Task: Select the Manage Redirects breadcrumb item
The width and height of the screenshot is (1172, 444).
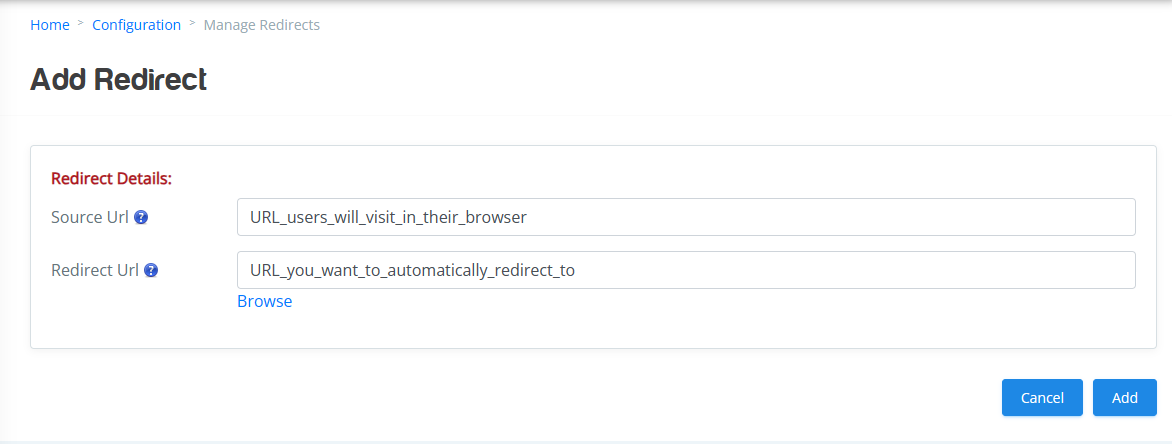Action: [x=262, y=25]
